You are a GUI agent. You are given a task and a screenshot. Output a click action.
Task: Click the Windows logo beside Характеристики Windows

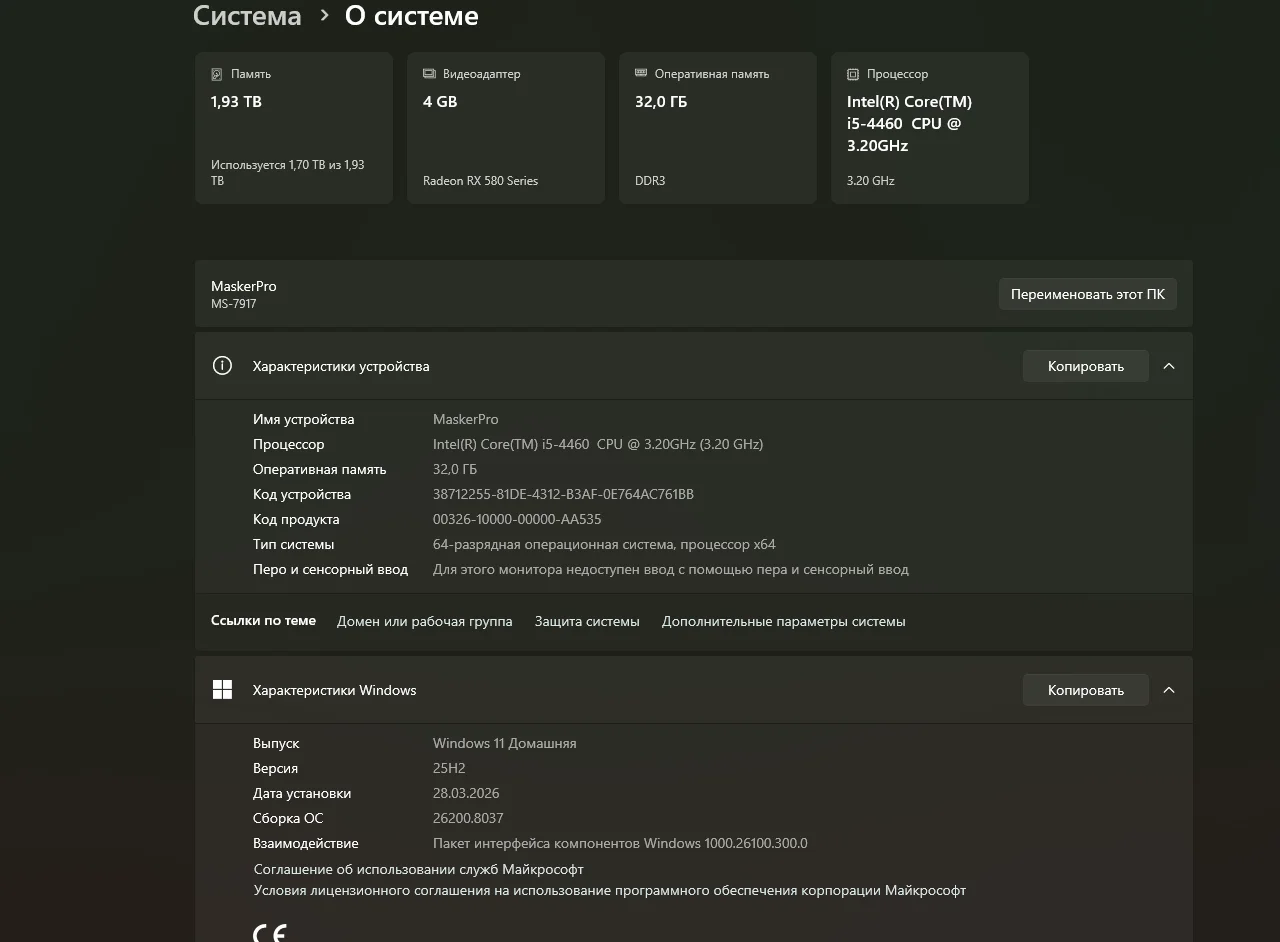click(x=222, y=690)
